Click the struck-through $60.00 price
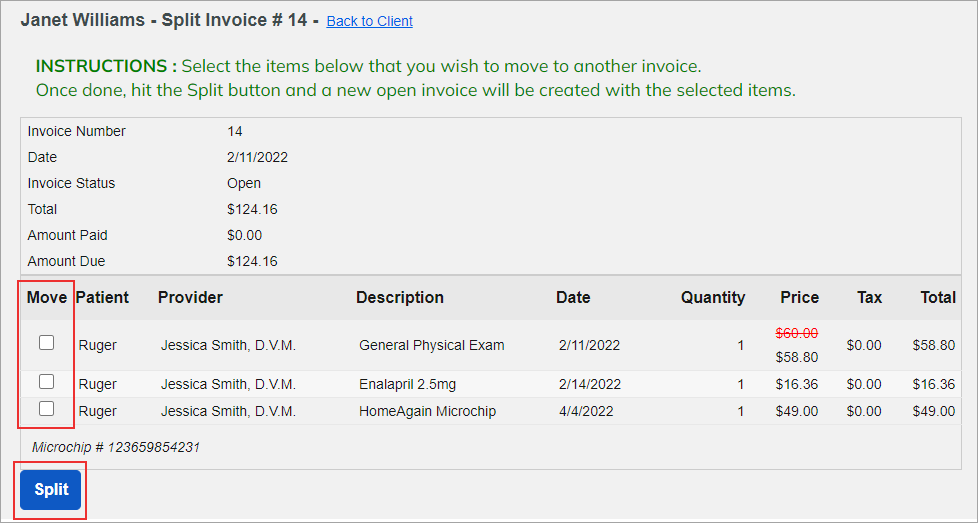Screen dimensions: 978x523 coord(796,333)
